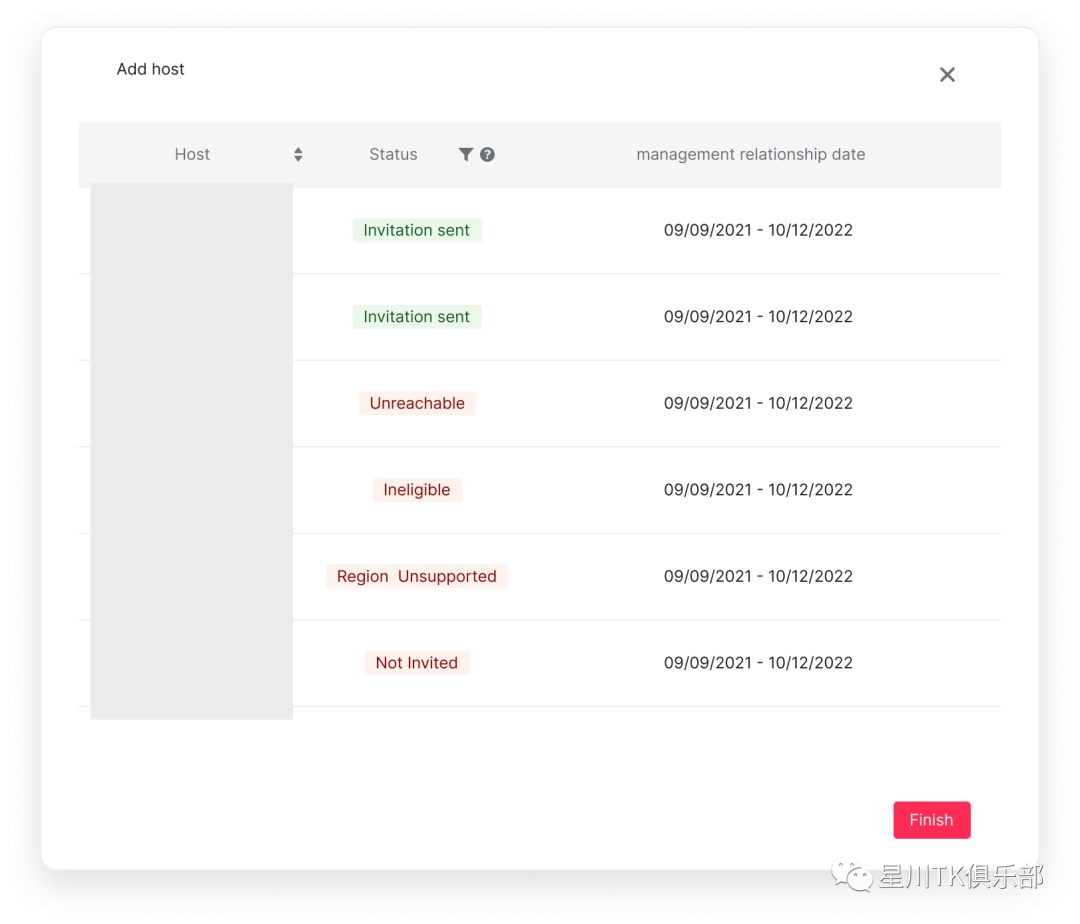
Task: Sort hosts using the Host column arrows
Action: pyautogui.click(x=298, y=154)
